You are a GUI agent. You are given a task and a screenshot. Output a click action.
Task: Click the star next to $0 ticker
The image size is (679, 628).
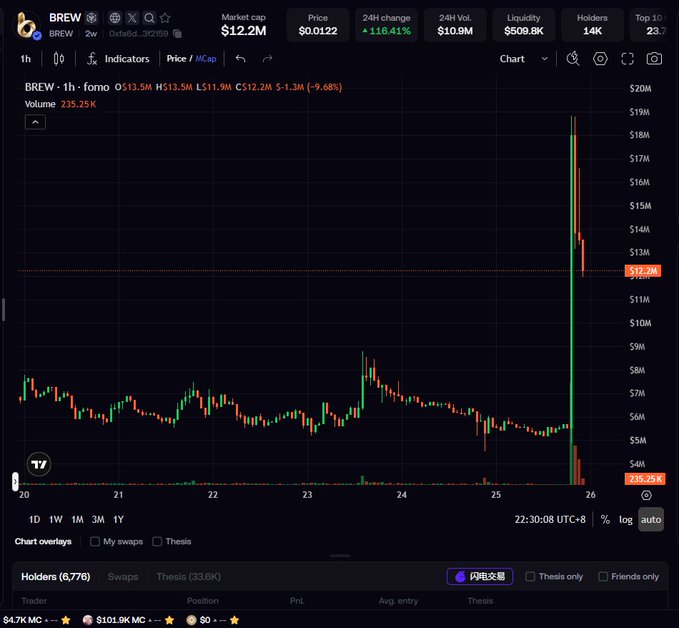pos(234,620)
